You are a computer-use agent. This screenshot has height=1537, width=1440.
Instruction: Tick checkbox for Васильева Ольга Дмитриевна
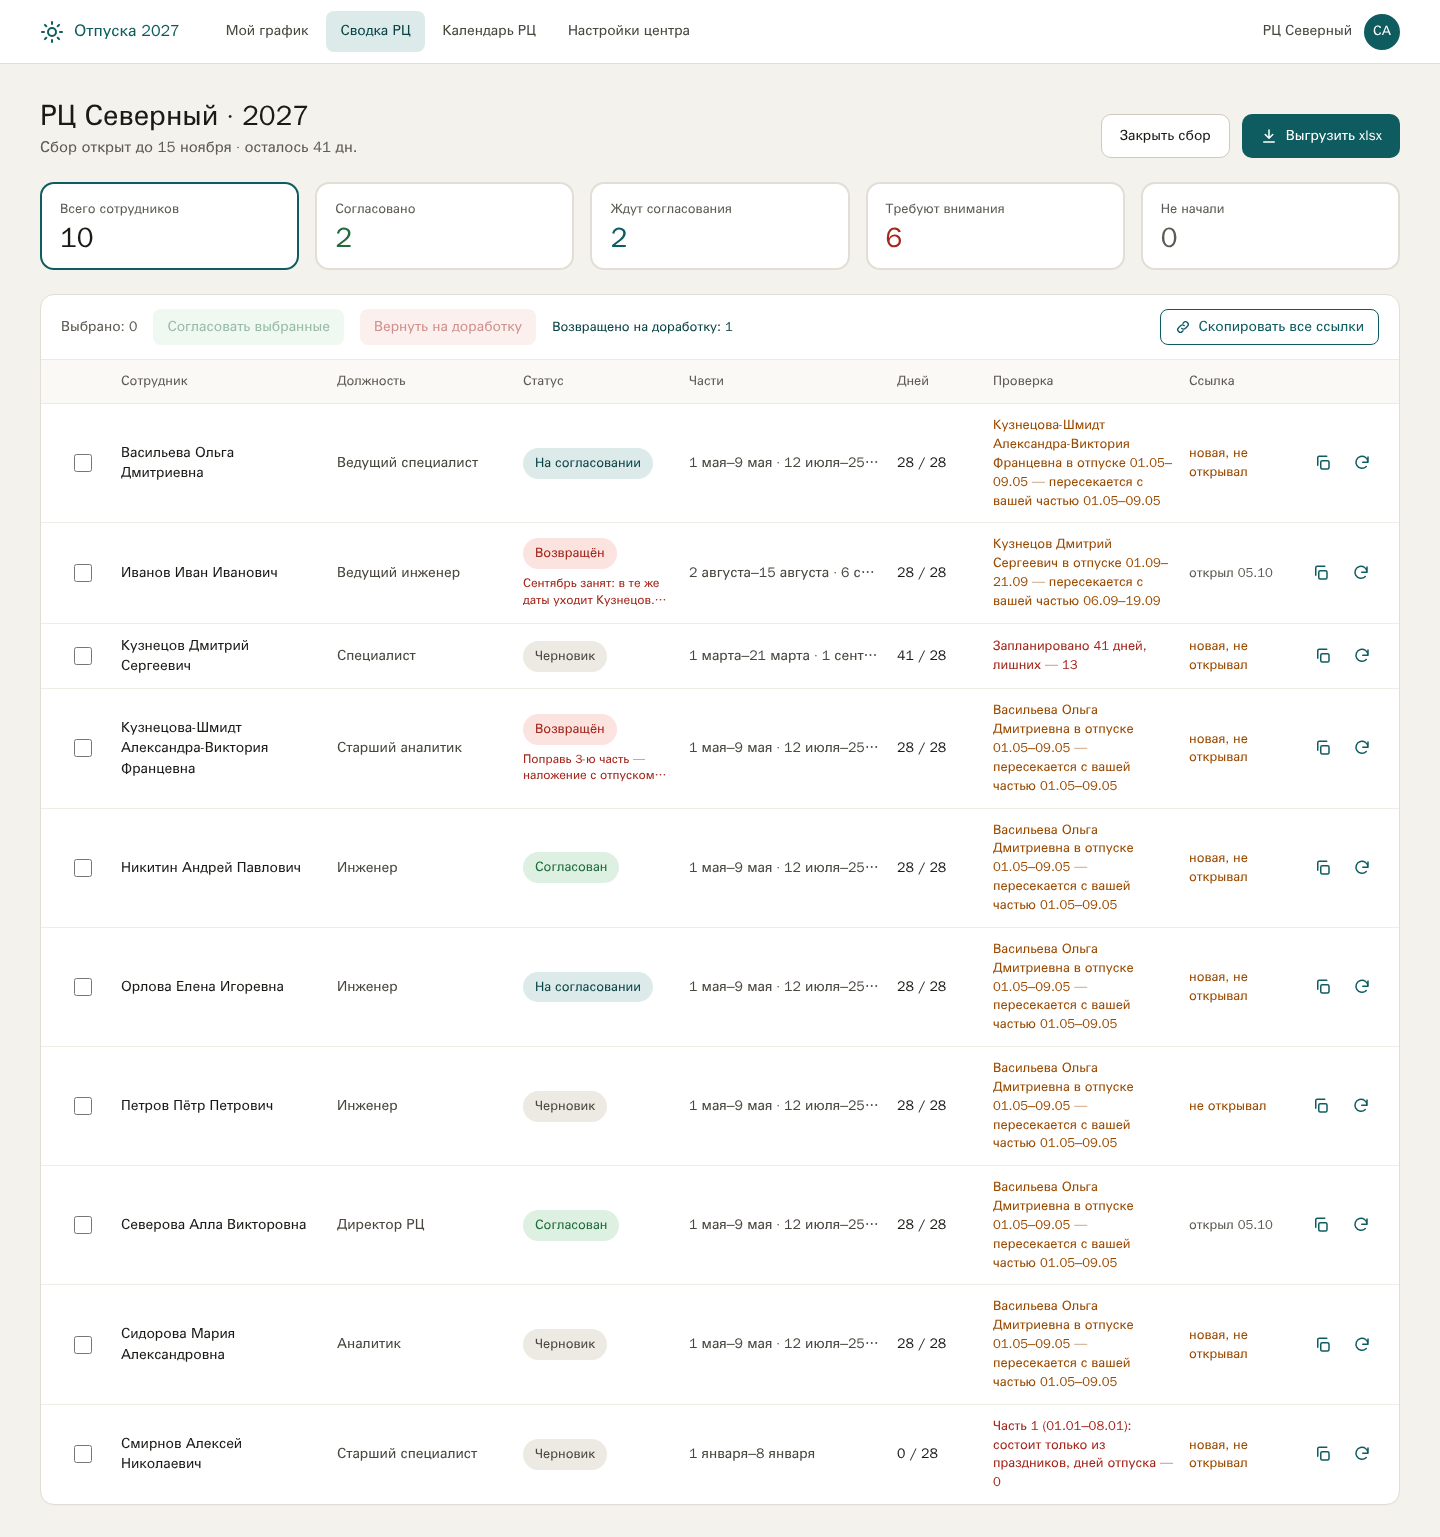coord(83,463)
